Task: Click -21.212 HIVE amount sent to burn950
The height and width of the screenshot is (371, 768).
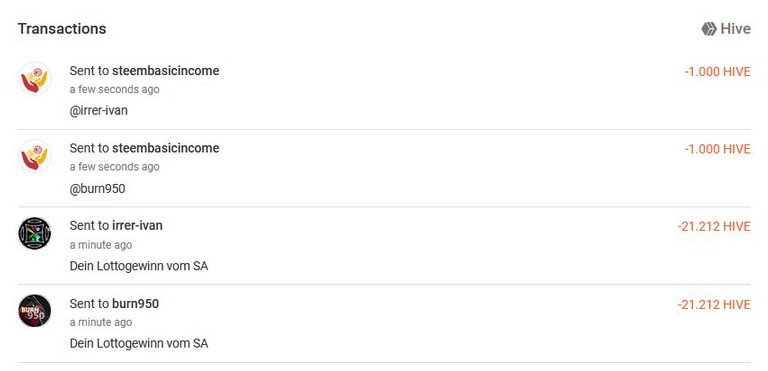Action: pyautogui.click(x=714, y=304)
